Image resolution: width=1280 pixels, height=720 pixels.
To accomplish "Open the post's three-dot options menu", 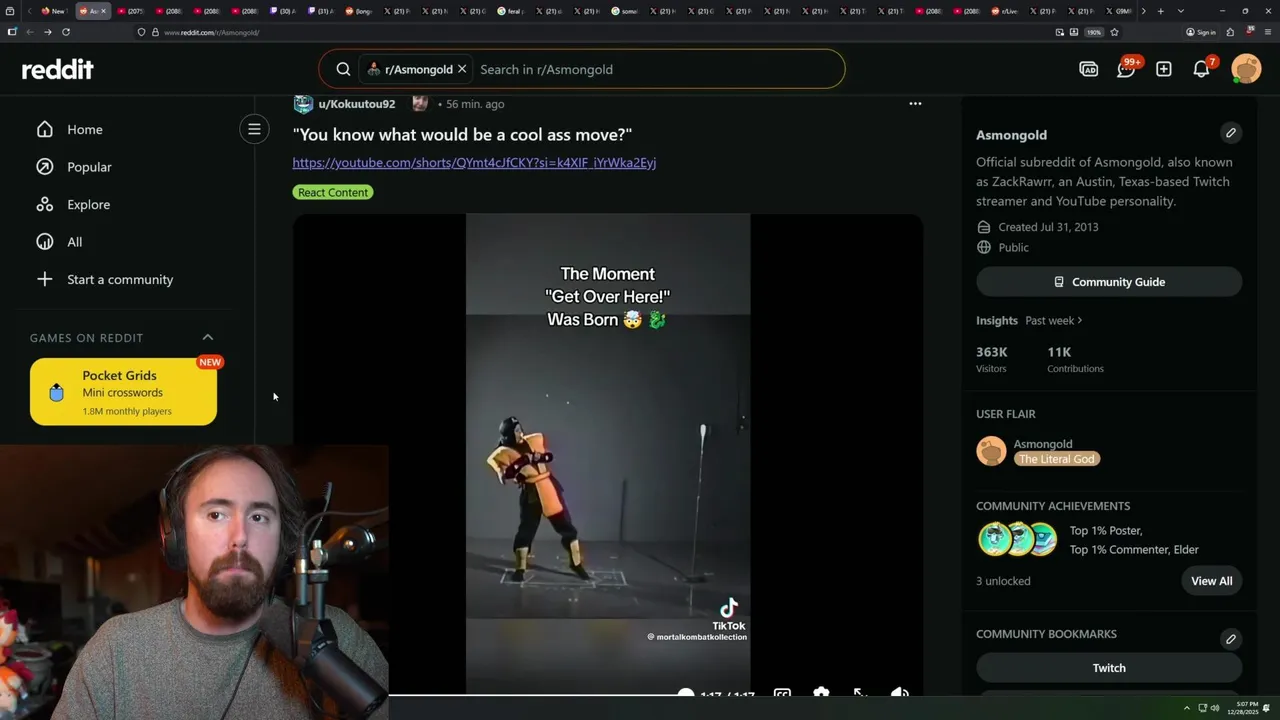I will (915, 103).
